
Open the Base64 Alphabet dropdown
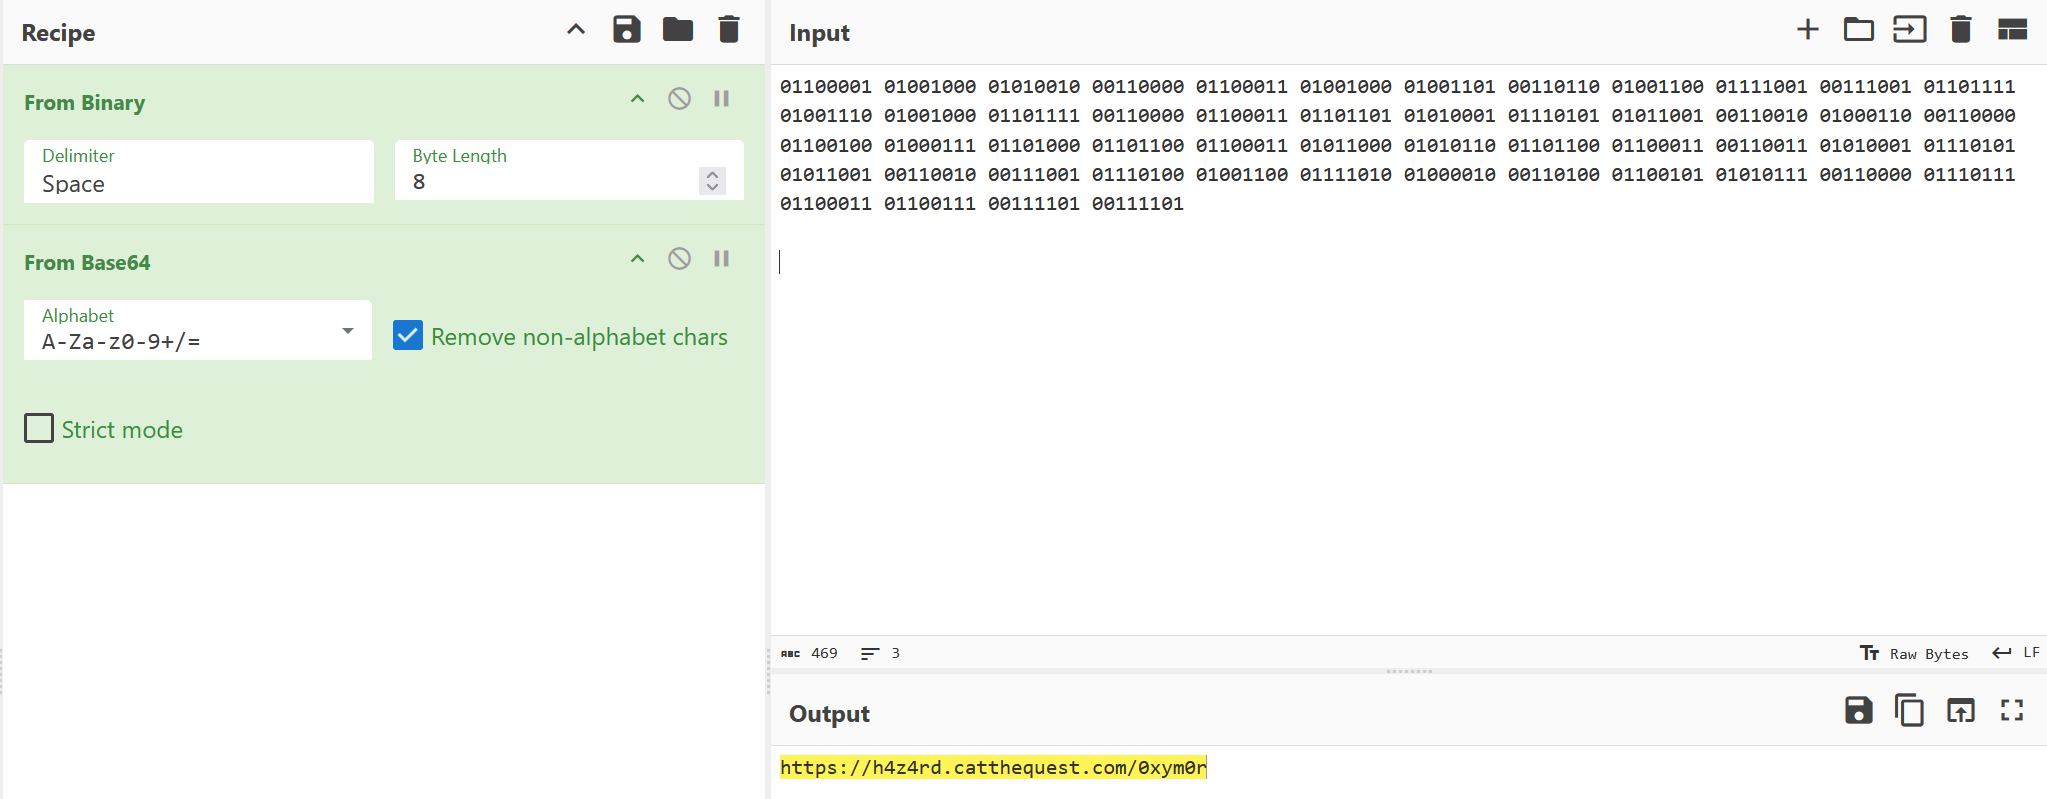(198, 331)
